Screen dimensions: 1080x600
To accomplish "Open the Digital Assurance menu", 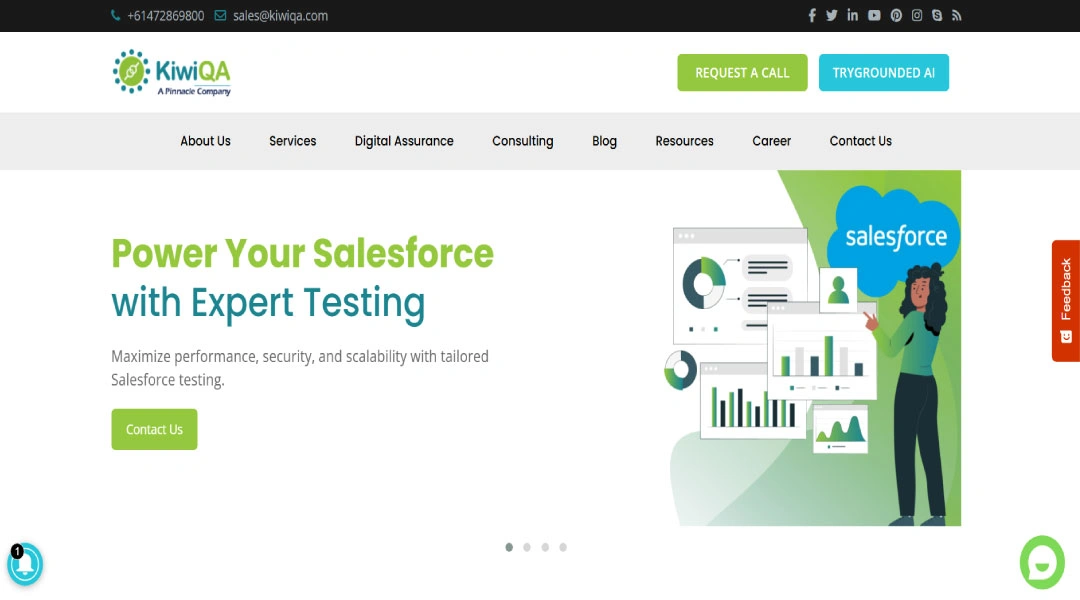I will pyautogui.click(x=404, y=141).
